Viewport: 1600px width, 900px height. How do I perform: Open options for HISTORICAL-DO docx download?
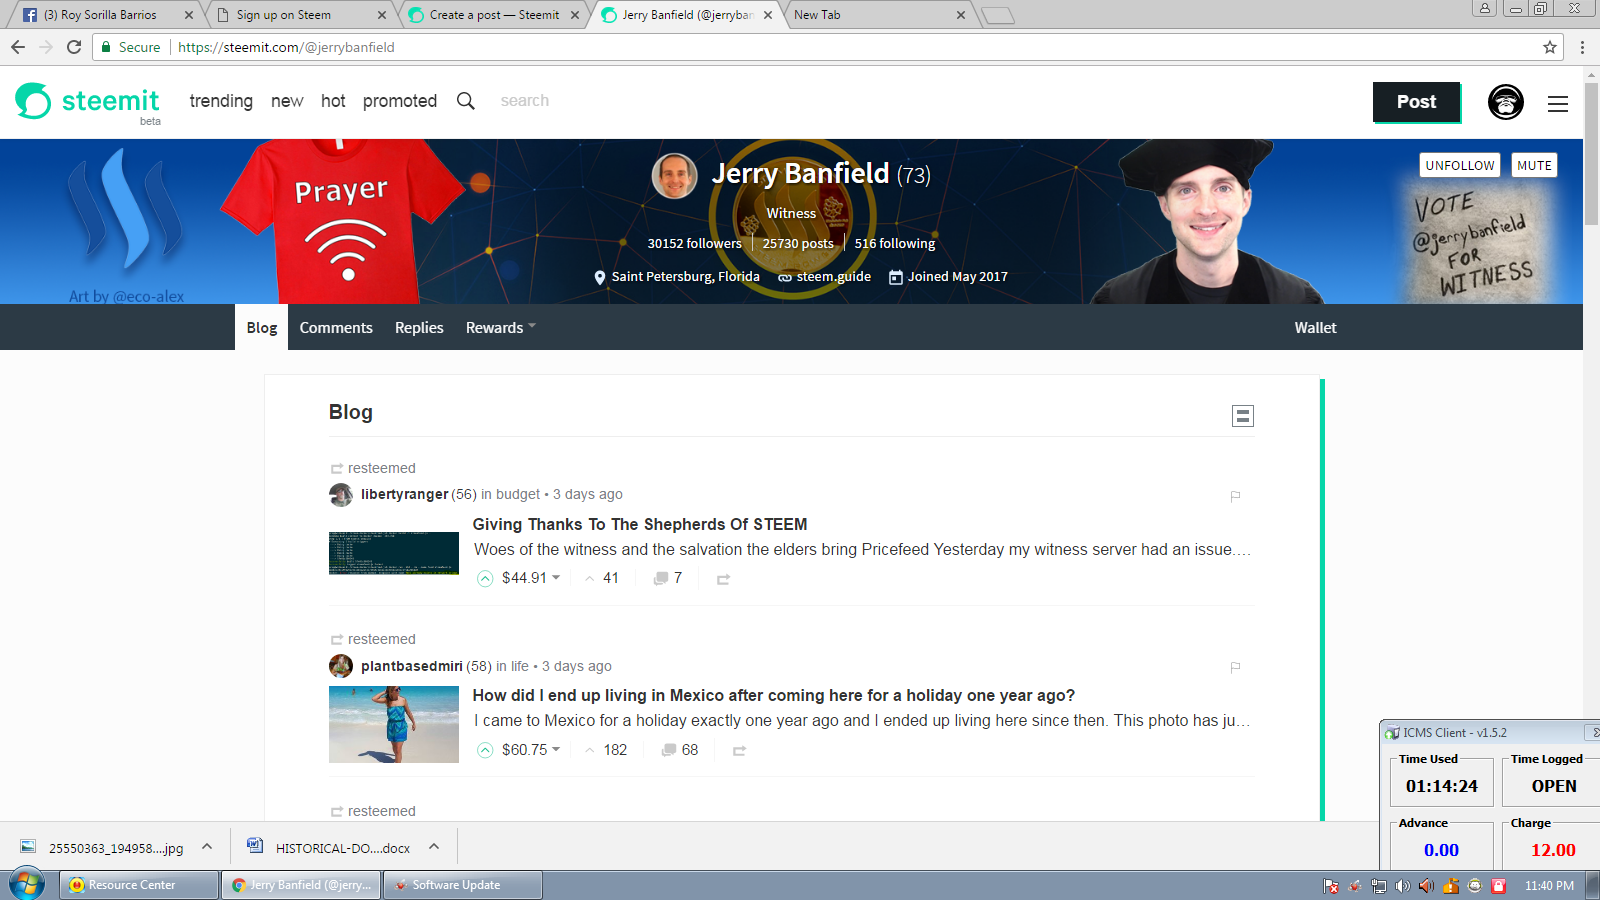434,847
